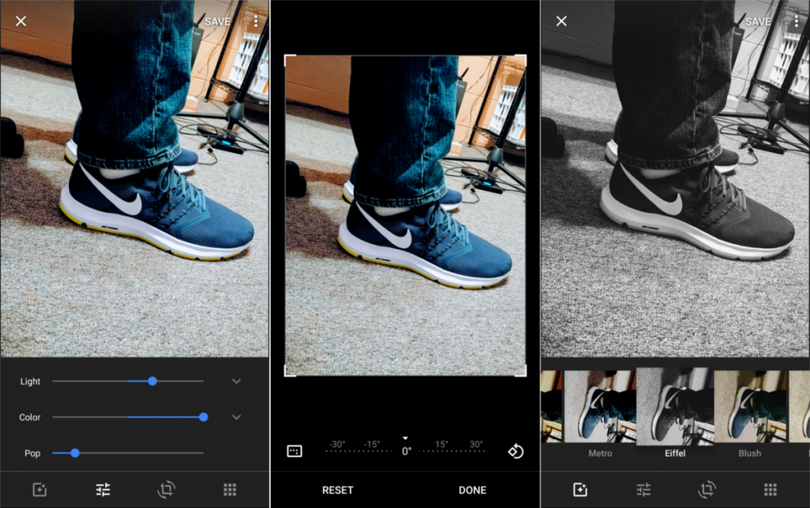This screenshot has height=508, width=810.
Task: Open crop and rotate tool from the Light/Color adjustments screen
Action: tap(166, 489)
